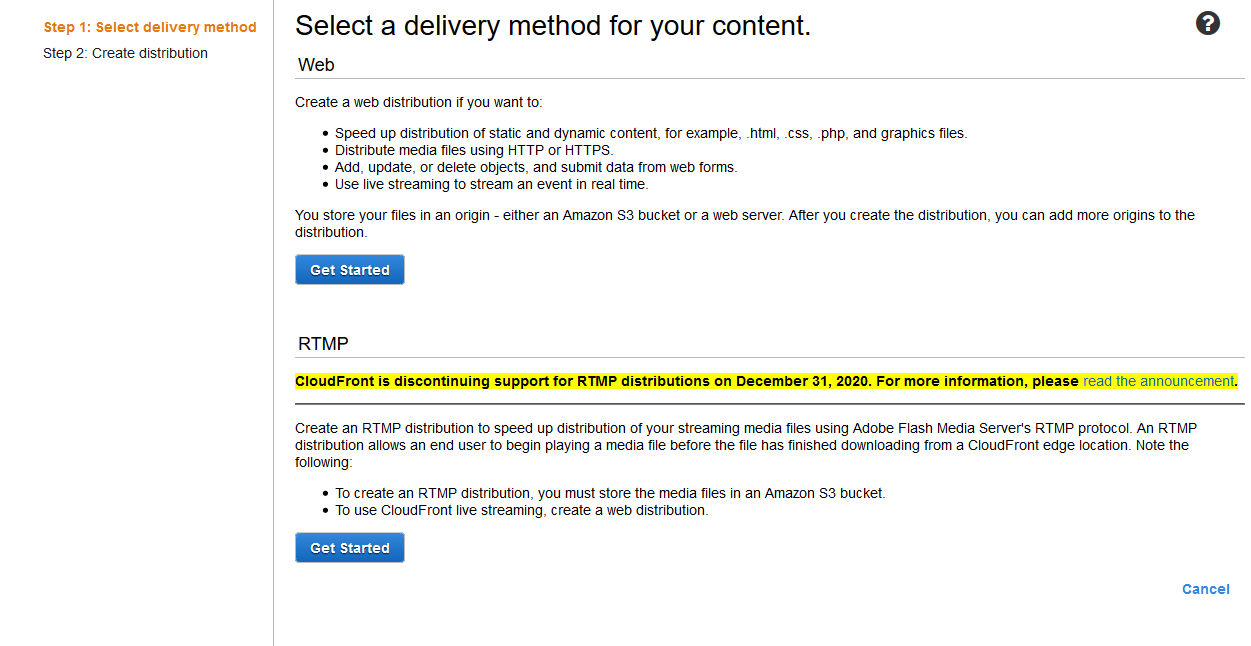Open the 'read the announcement' link
The height and width of the screenshot is (646, 1251).
(x=1158, y=381)
